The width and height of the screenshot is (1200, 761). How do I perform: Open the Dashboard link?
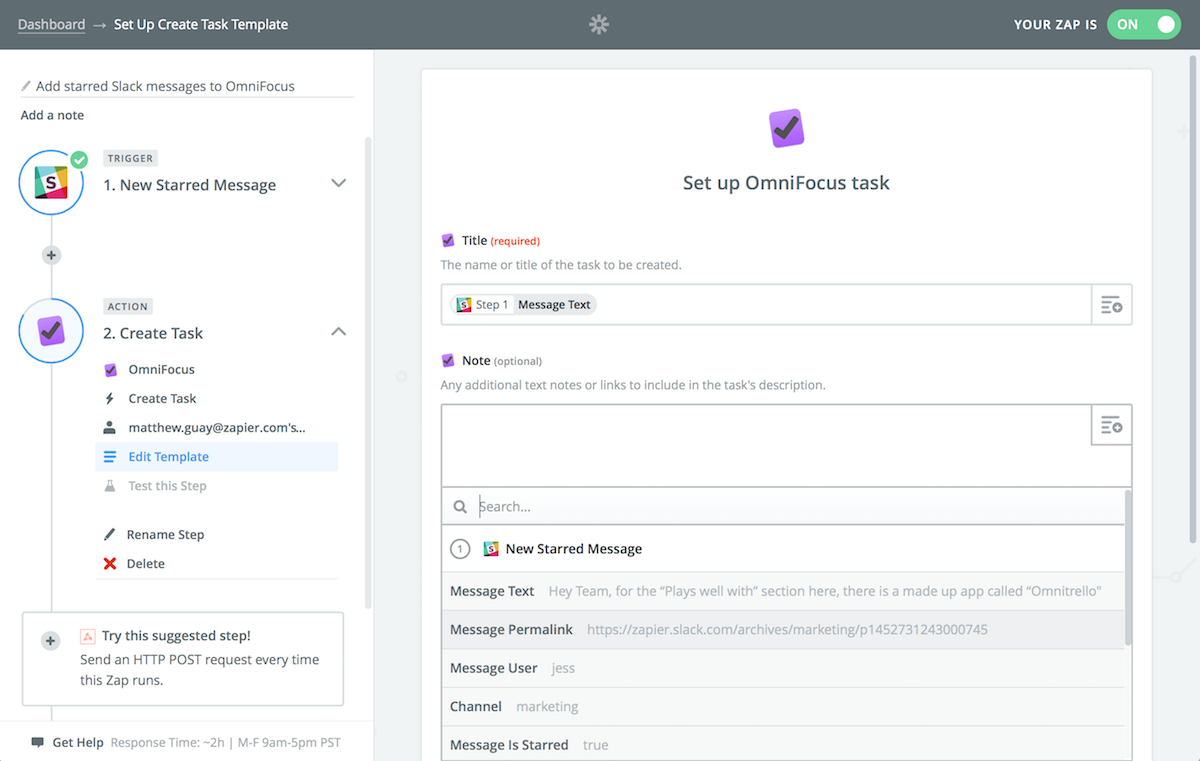[x=51, y=24]
